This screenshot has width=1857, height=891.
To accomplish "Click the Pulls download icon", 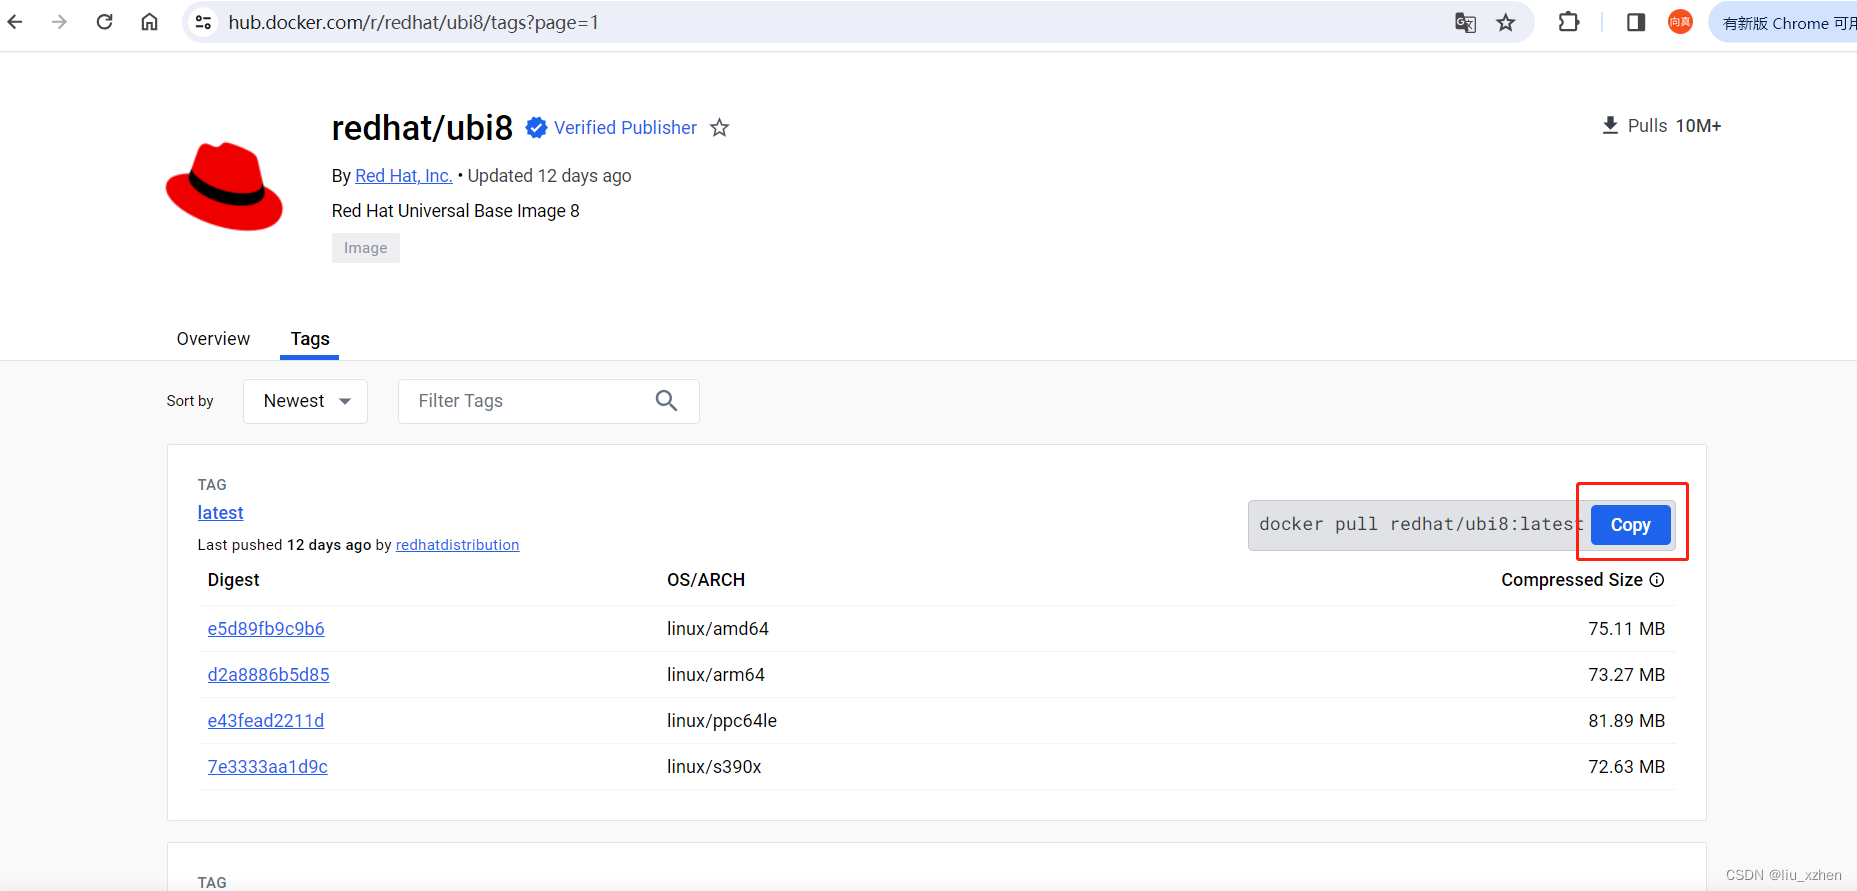I will (1610, 125).
